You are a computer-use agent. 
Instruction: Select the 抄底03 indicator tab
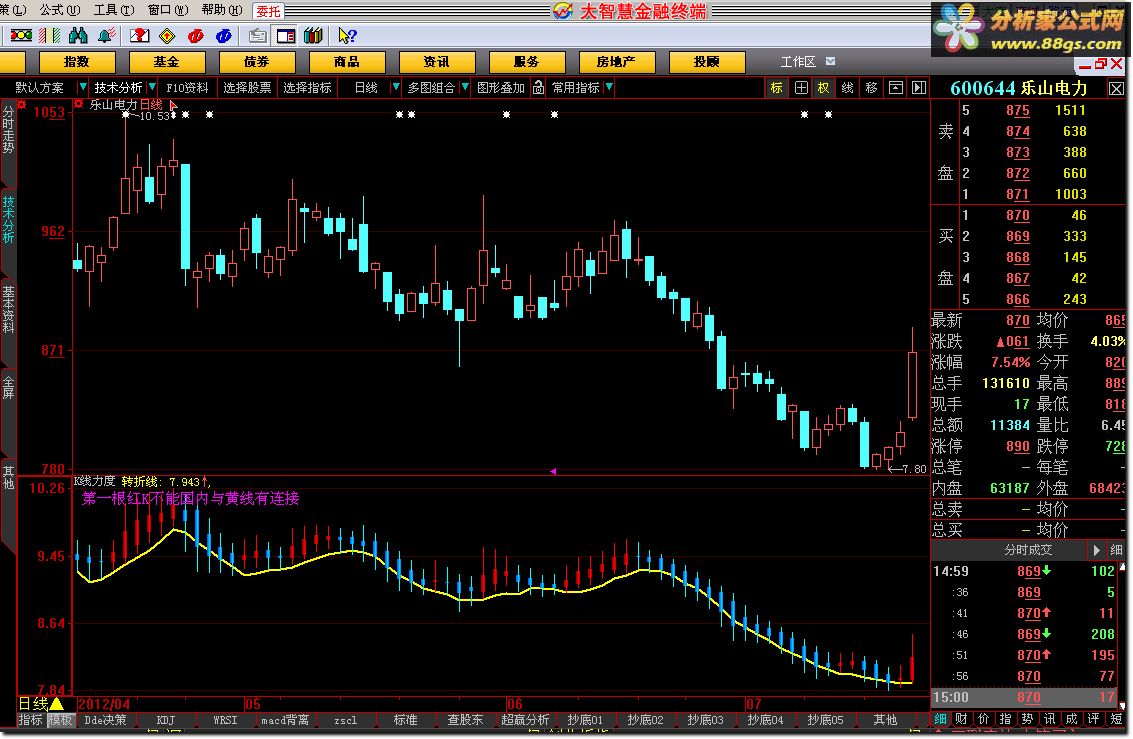pos(705,720)
